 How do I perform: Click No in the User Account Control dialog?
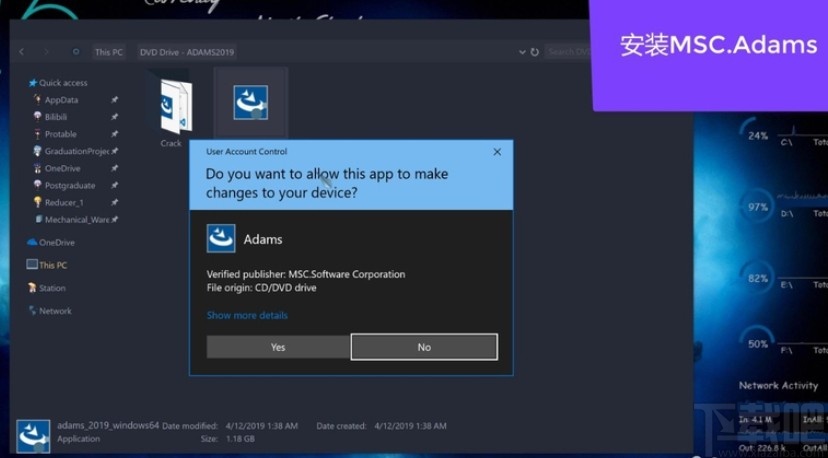[x=424, y=347]
